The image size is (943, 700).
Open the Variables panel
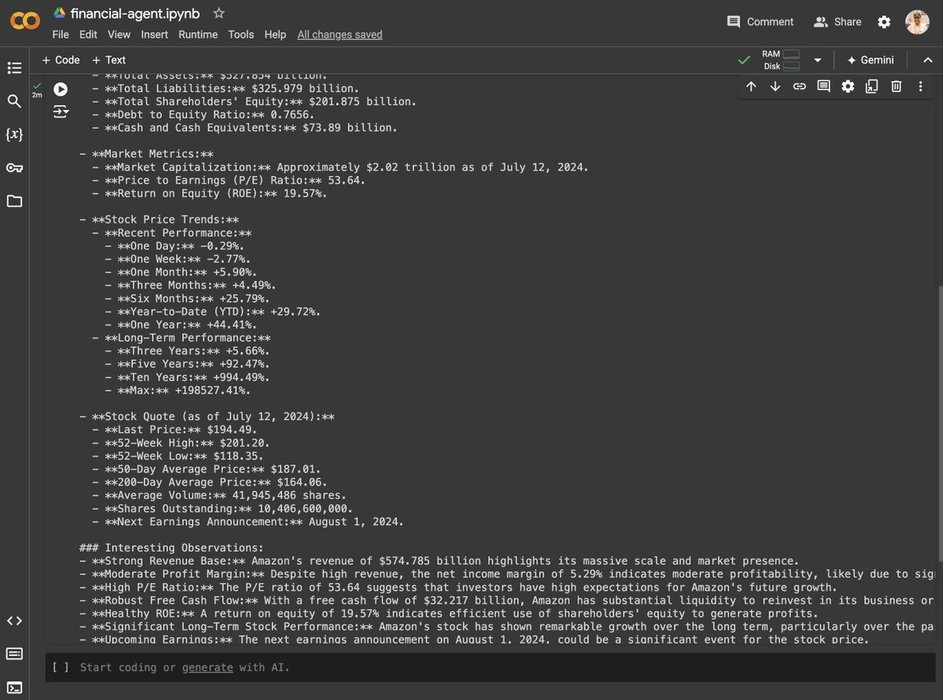[x=14, y=134]
